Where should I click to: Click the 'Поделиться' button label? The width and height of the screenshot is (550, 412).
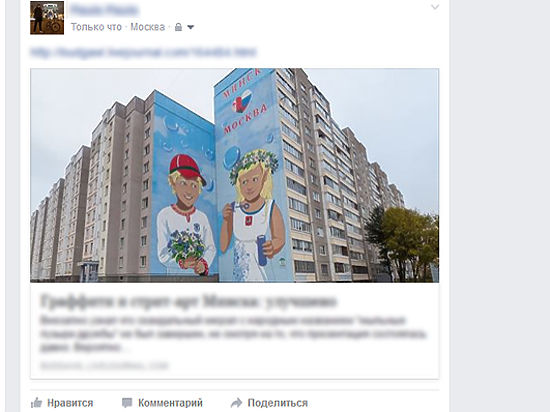278,403
